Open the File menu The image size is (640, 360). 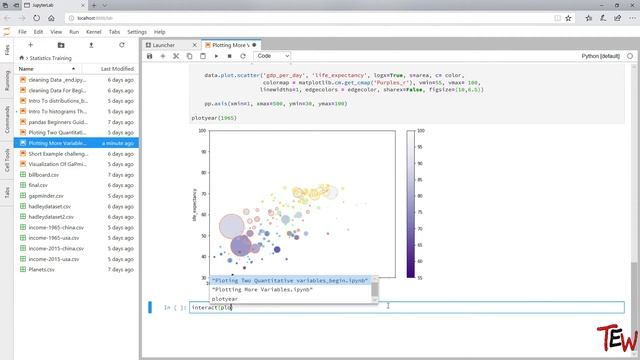click(22, 32)
